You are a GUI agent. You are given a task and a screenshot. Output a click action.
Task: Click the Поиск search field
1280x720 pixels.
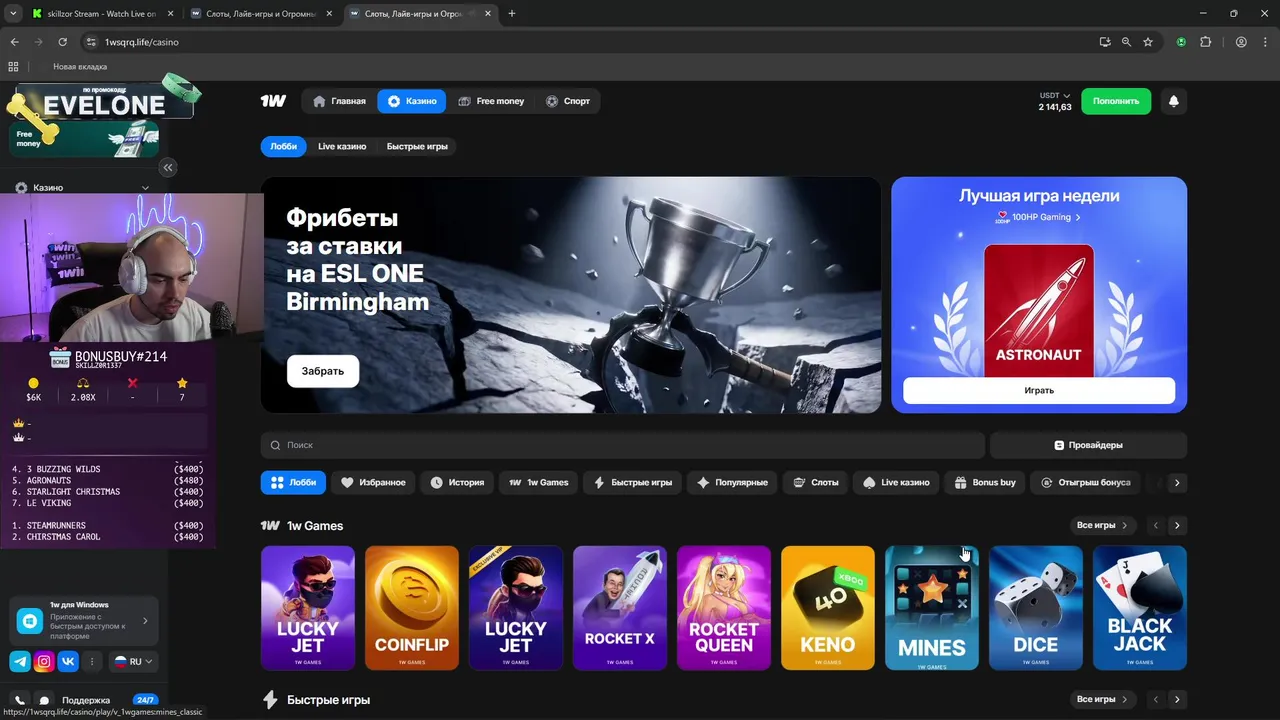pos(623,445)
